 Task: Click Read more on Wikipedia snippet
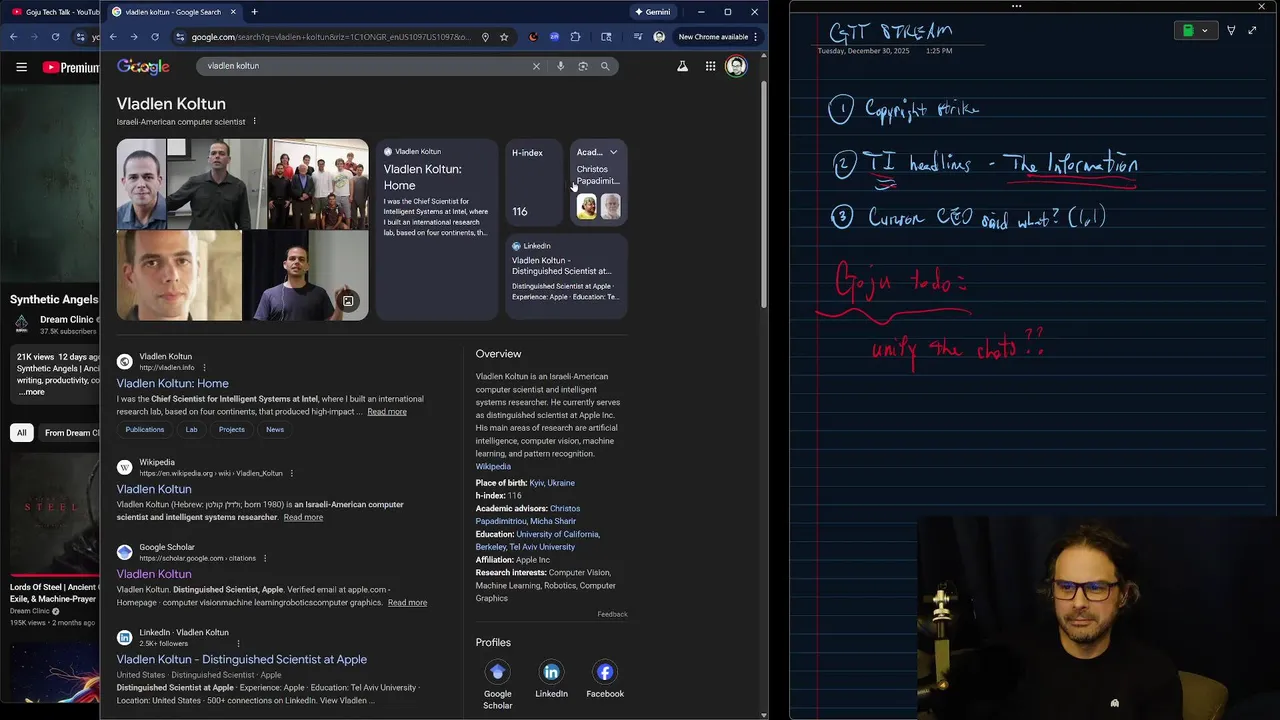point(303,517)
